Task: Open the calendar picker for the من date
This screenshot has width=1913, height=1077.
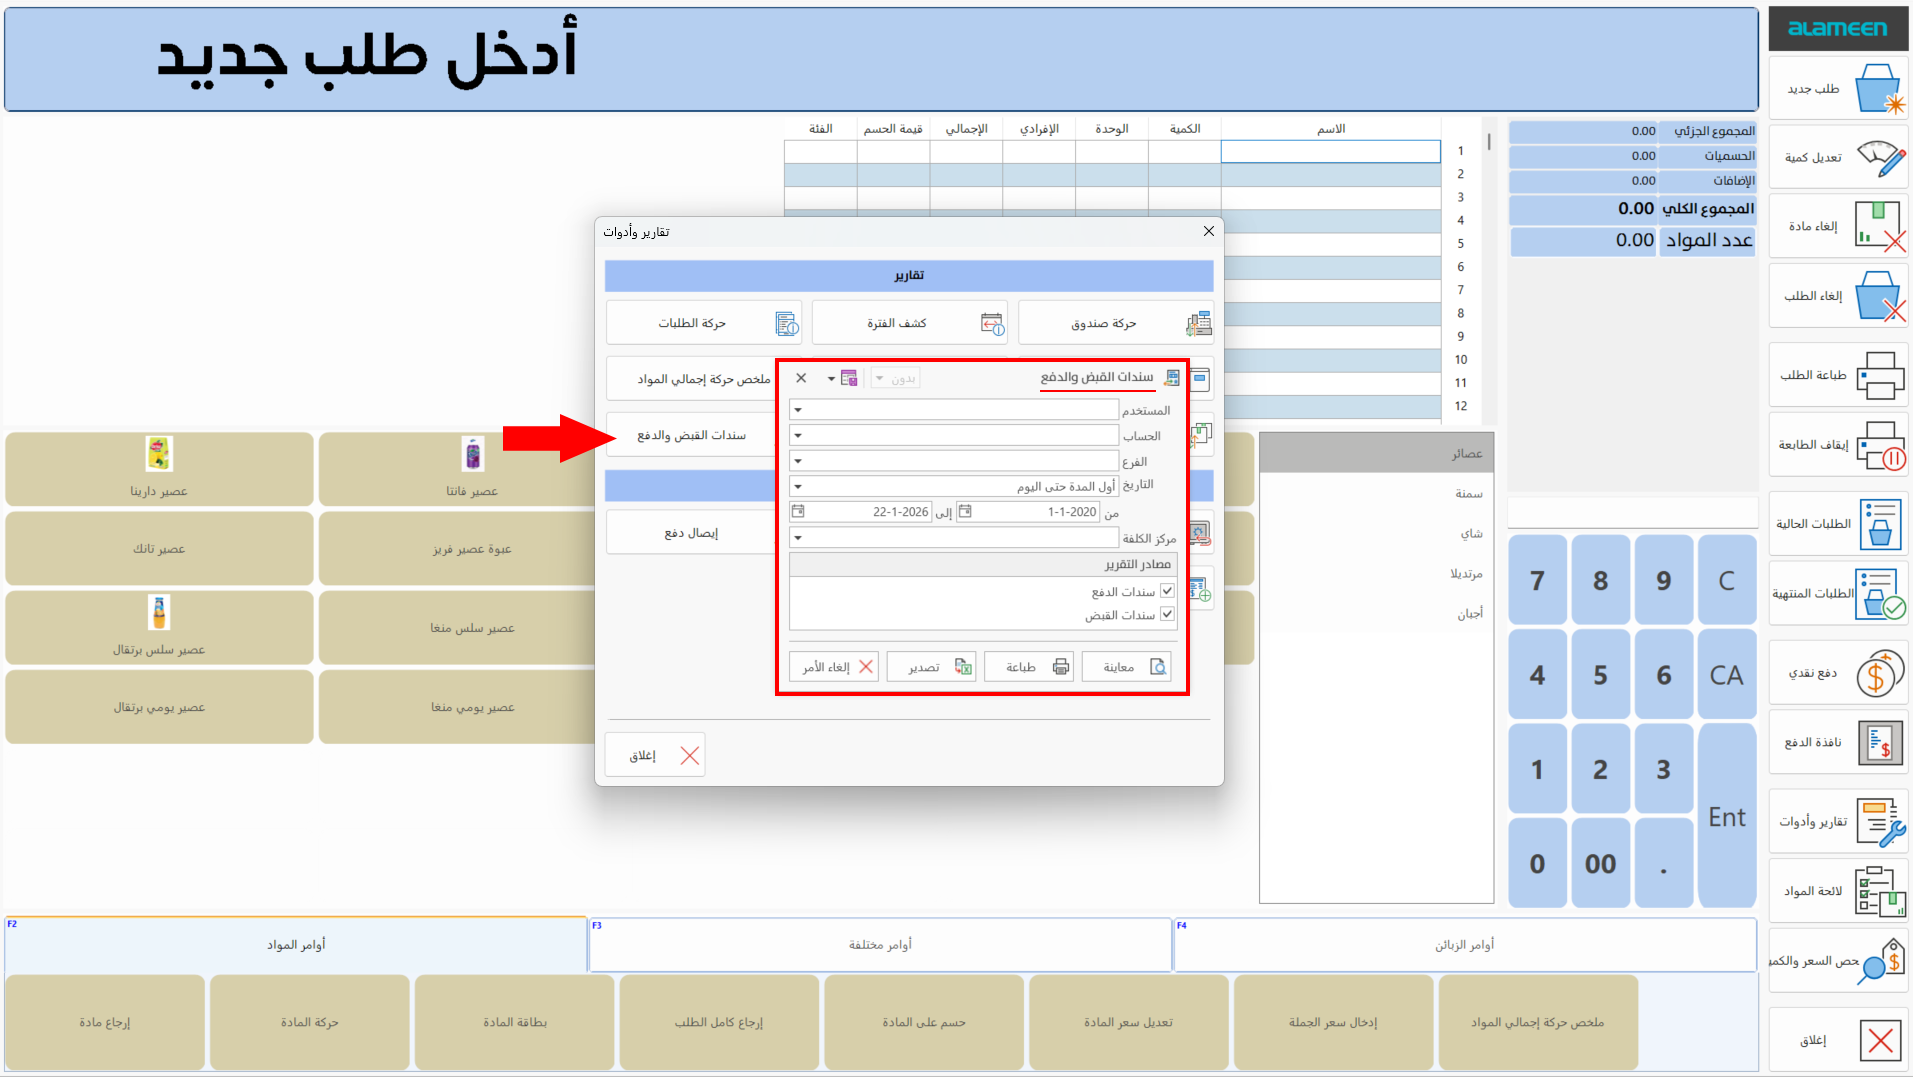Action: (x=965, y=511)
